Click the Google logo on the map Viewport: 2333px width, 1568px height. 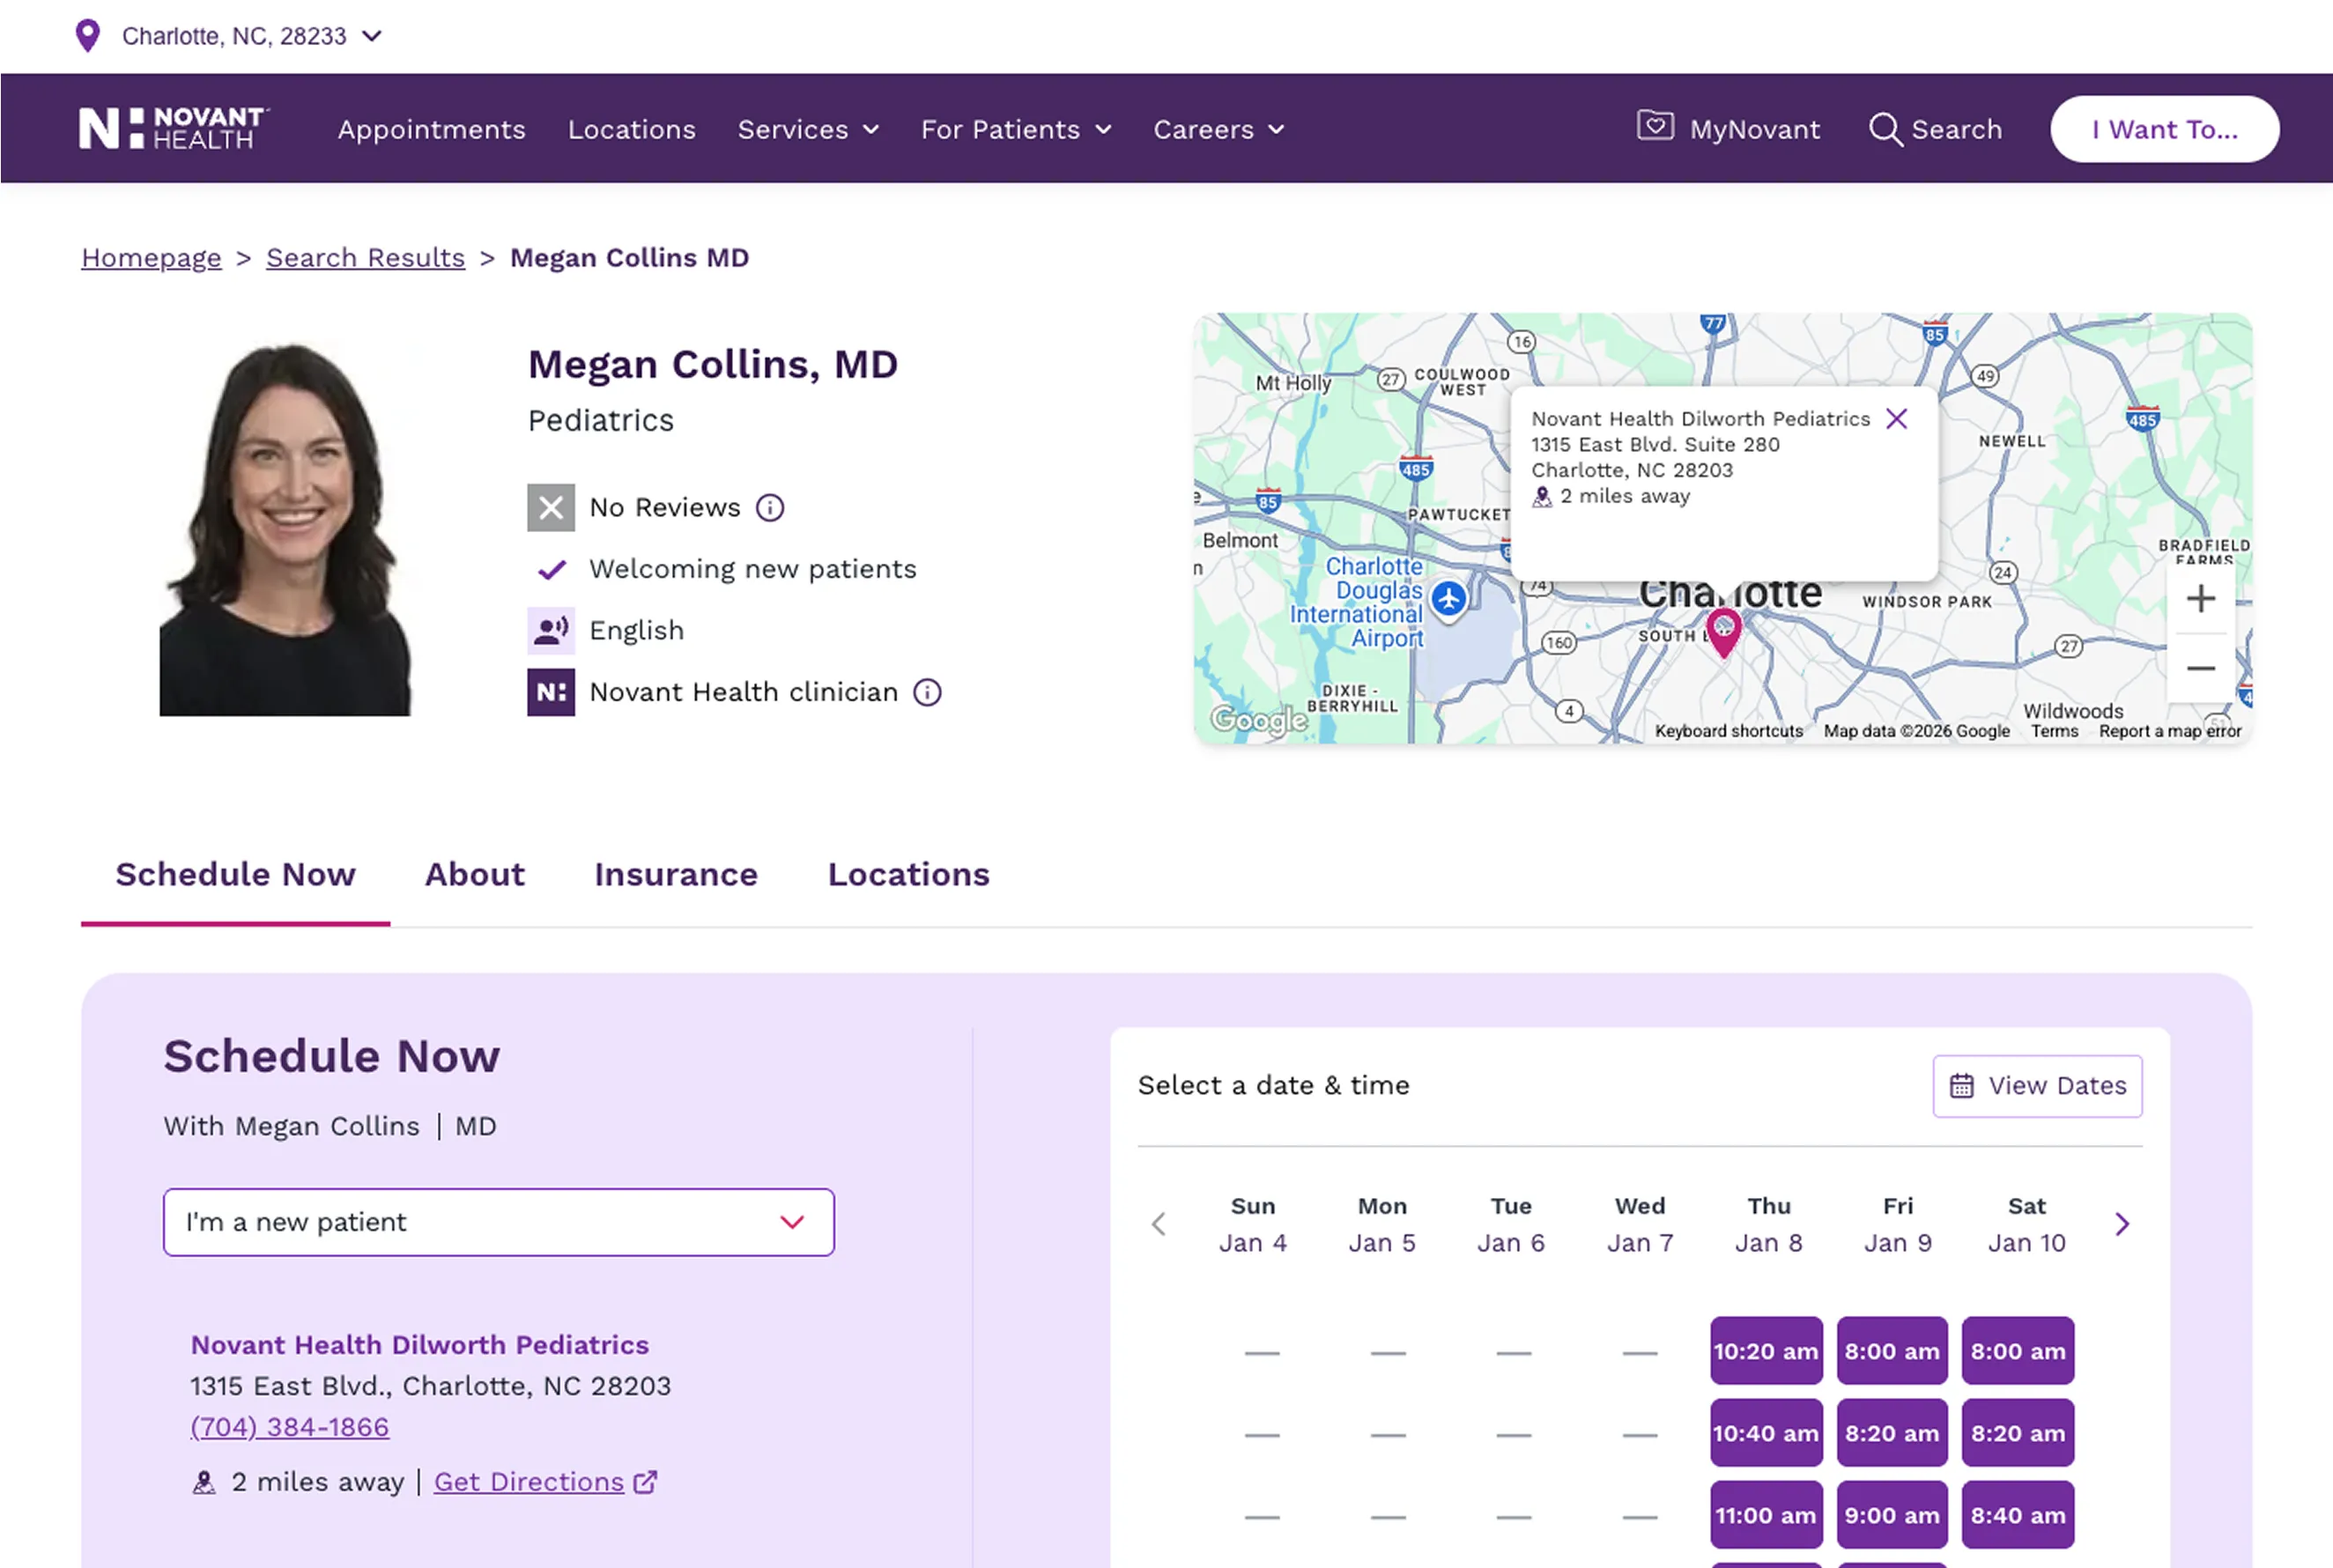[x=1257, y=720]
